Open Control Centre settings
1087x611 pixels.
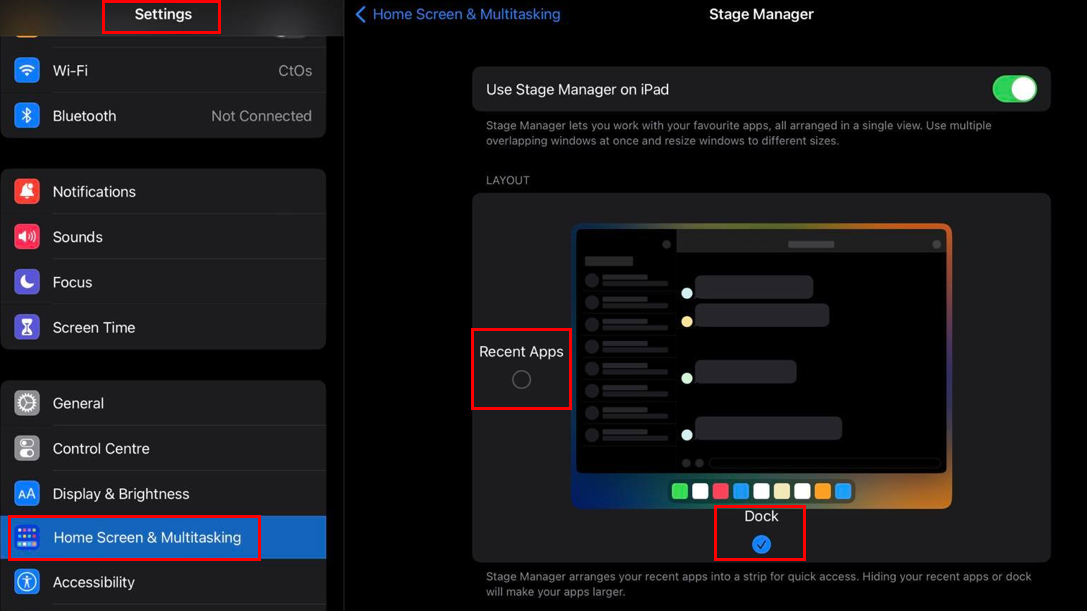(x=164, y=448)
